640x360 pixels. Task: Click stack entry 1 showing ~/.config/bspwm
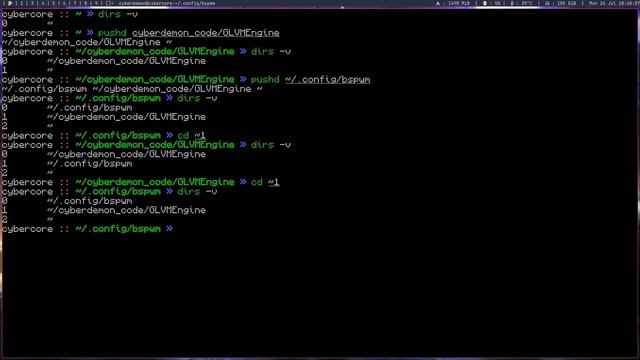point(89,163)
